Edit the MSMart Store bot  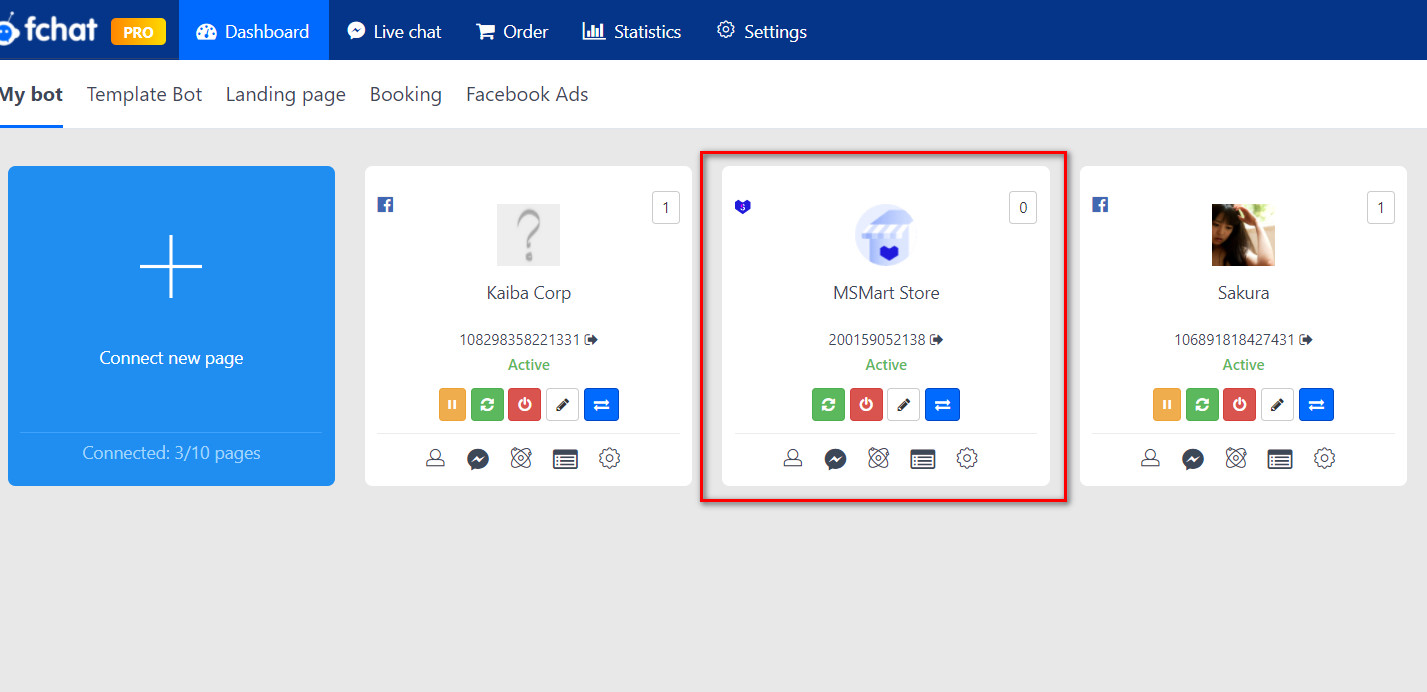903,404
